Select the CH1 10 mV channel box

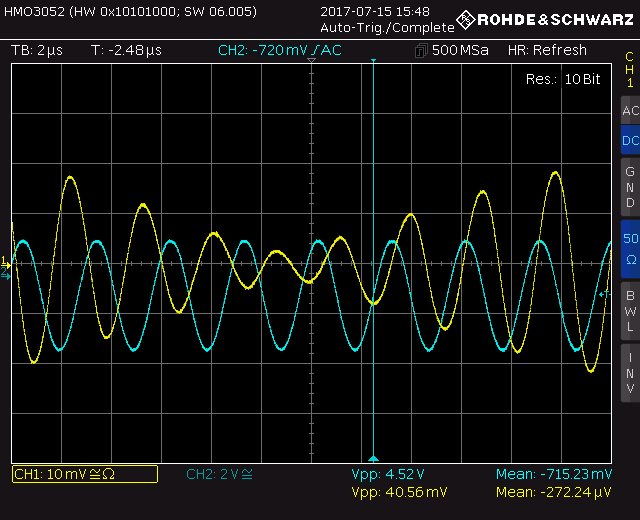(84, 474)
